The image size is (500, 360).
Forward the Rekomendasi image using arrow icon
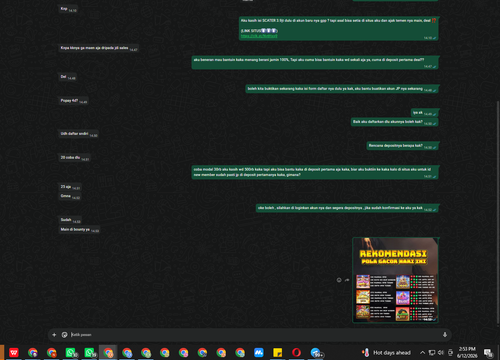coord(347,280)
